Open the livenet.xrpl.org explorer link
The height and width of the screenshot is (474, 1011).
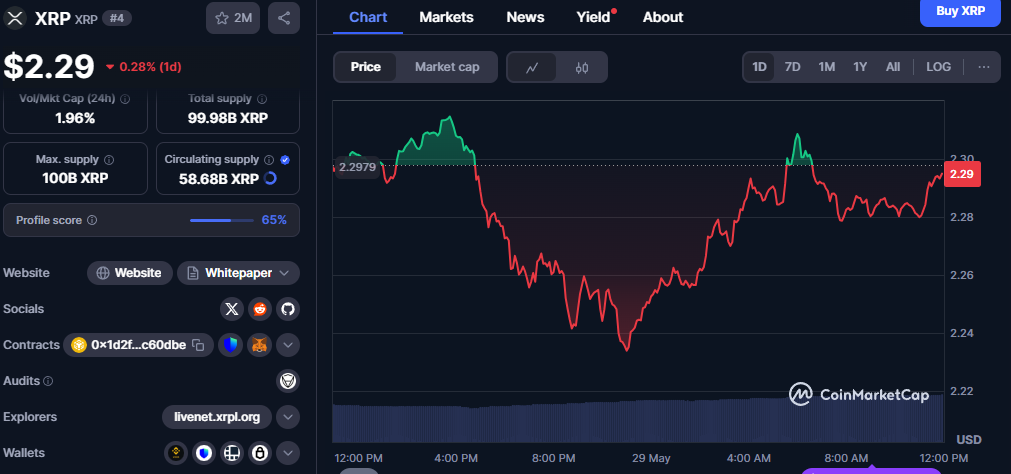217,417
